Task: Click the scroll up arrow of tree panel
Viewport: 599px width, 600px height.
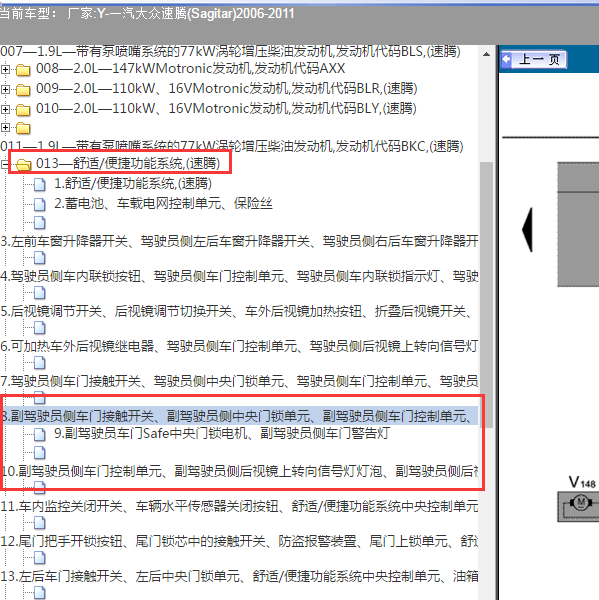Action: click(x=486, y=54)
